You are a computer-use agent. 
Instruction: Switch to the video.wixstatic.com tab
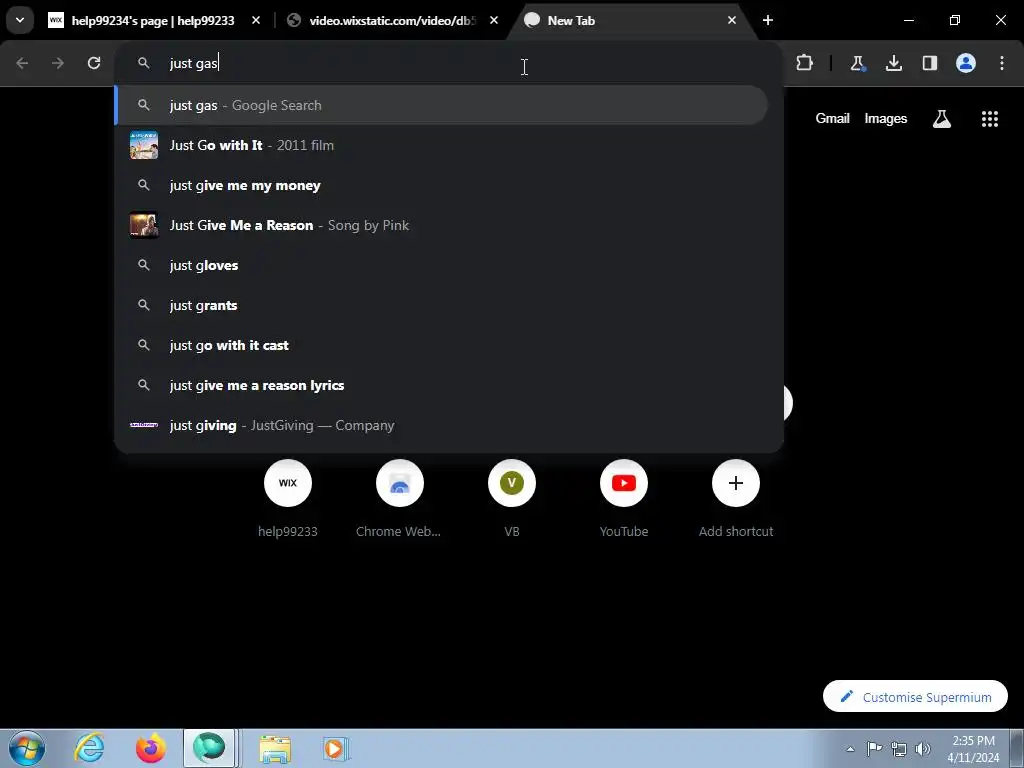point(392,21)
